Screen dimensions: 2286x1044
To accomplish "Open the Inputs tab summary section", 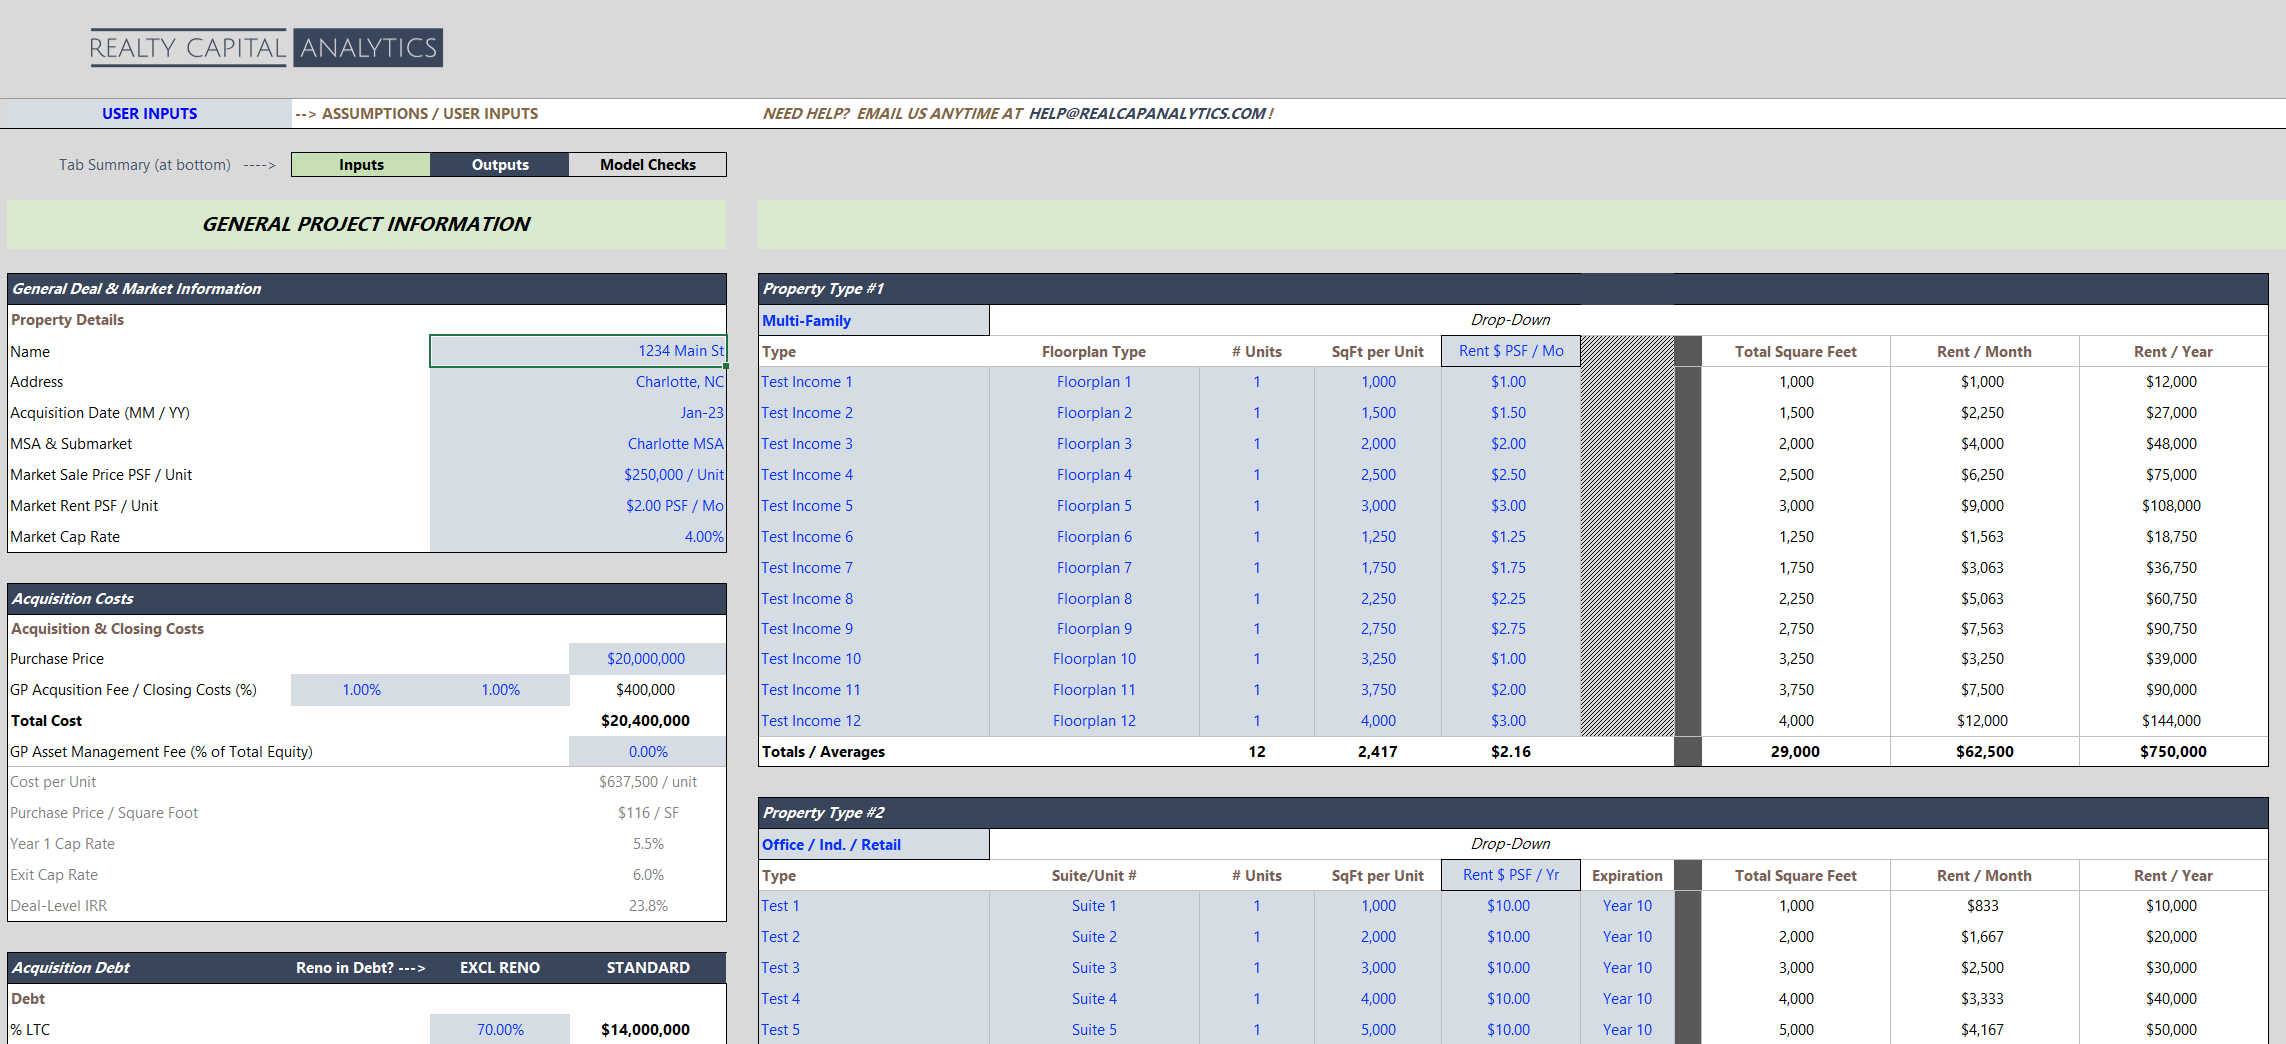I will (x=360, y=164).
